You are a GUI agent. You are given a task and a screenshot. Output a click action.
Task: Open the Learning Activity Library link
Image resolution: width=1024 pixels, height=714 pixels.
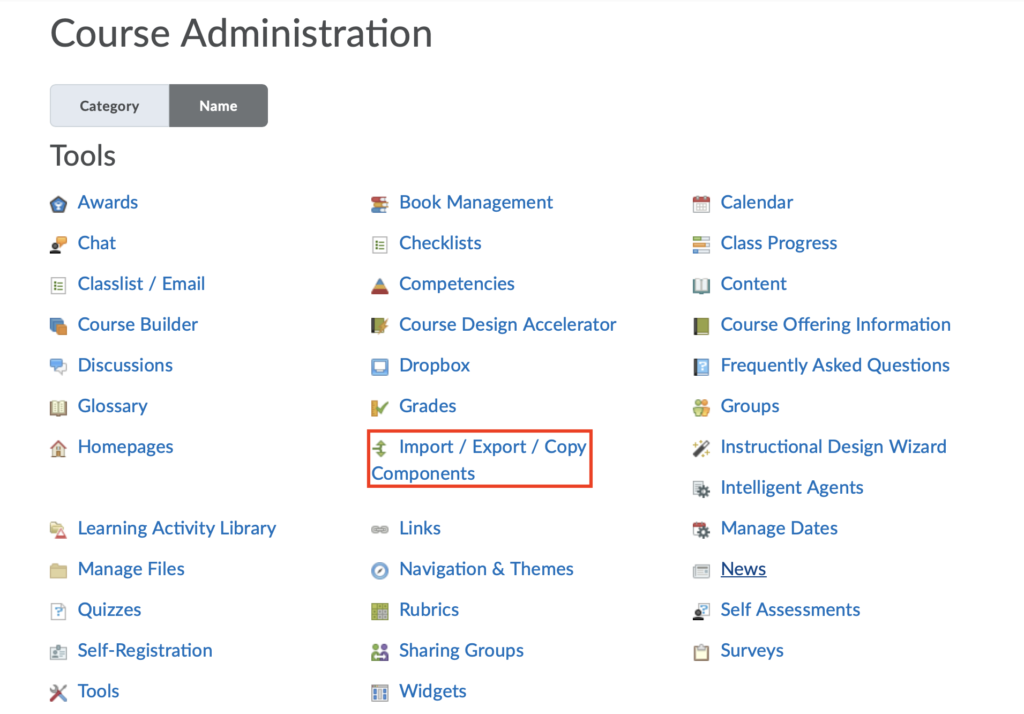coord(176,528)
